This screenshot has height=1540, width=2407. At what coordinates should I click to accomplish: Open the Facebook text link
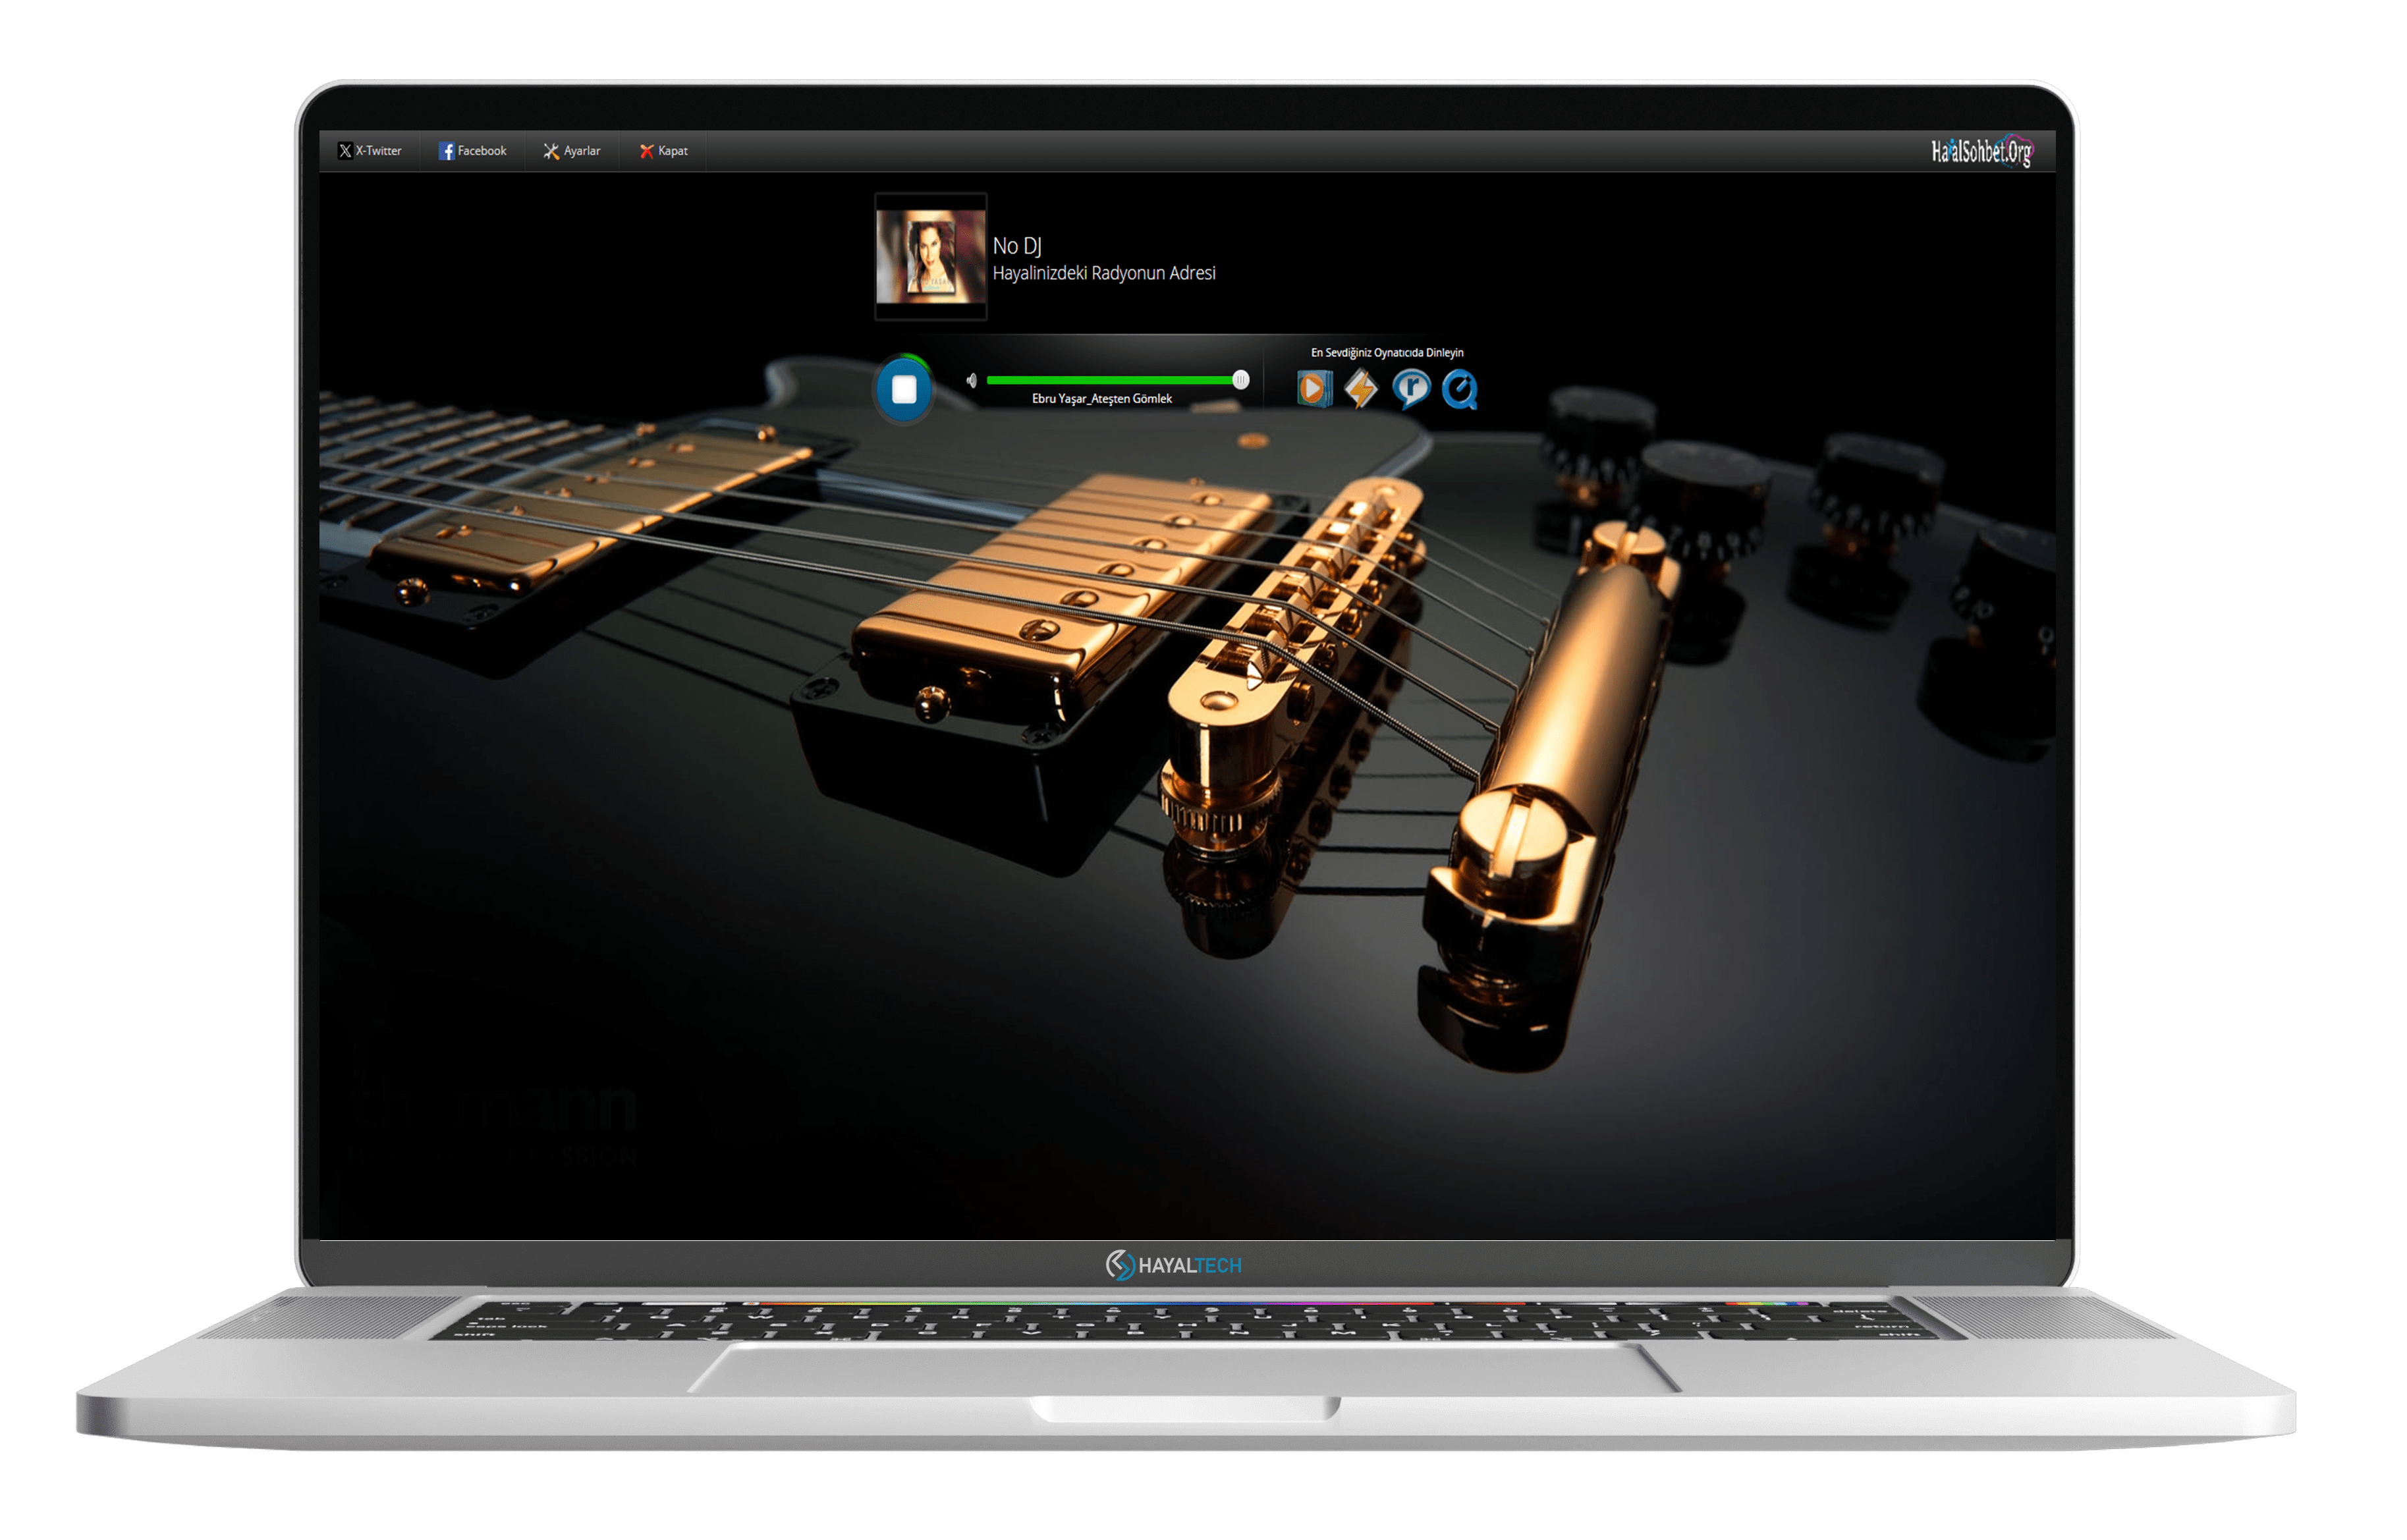tap(482, 151)
